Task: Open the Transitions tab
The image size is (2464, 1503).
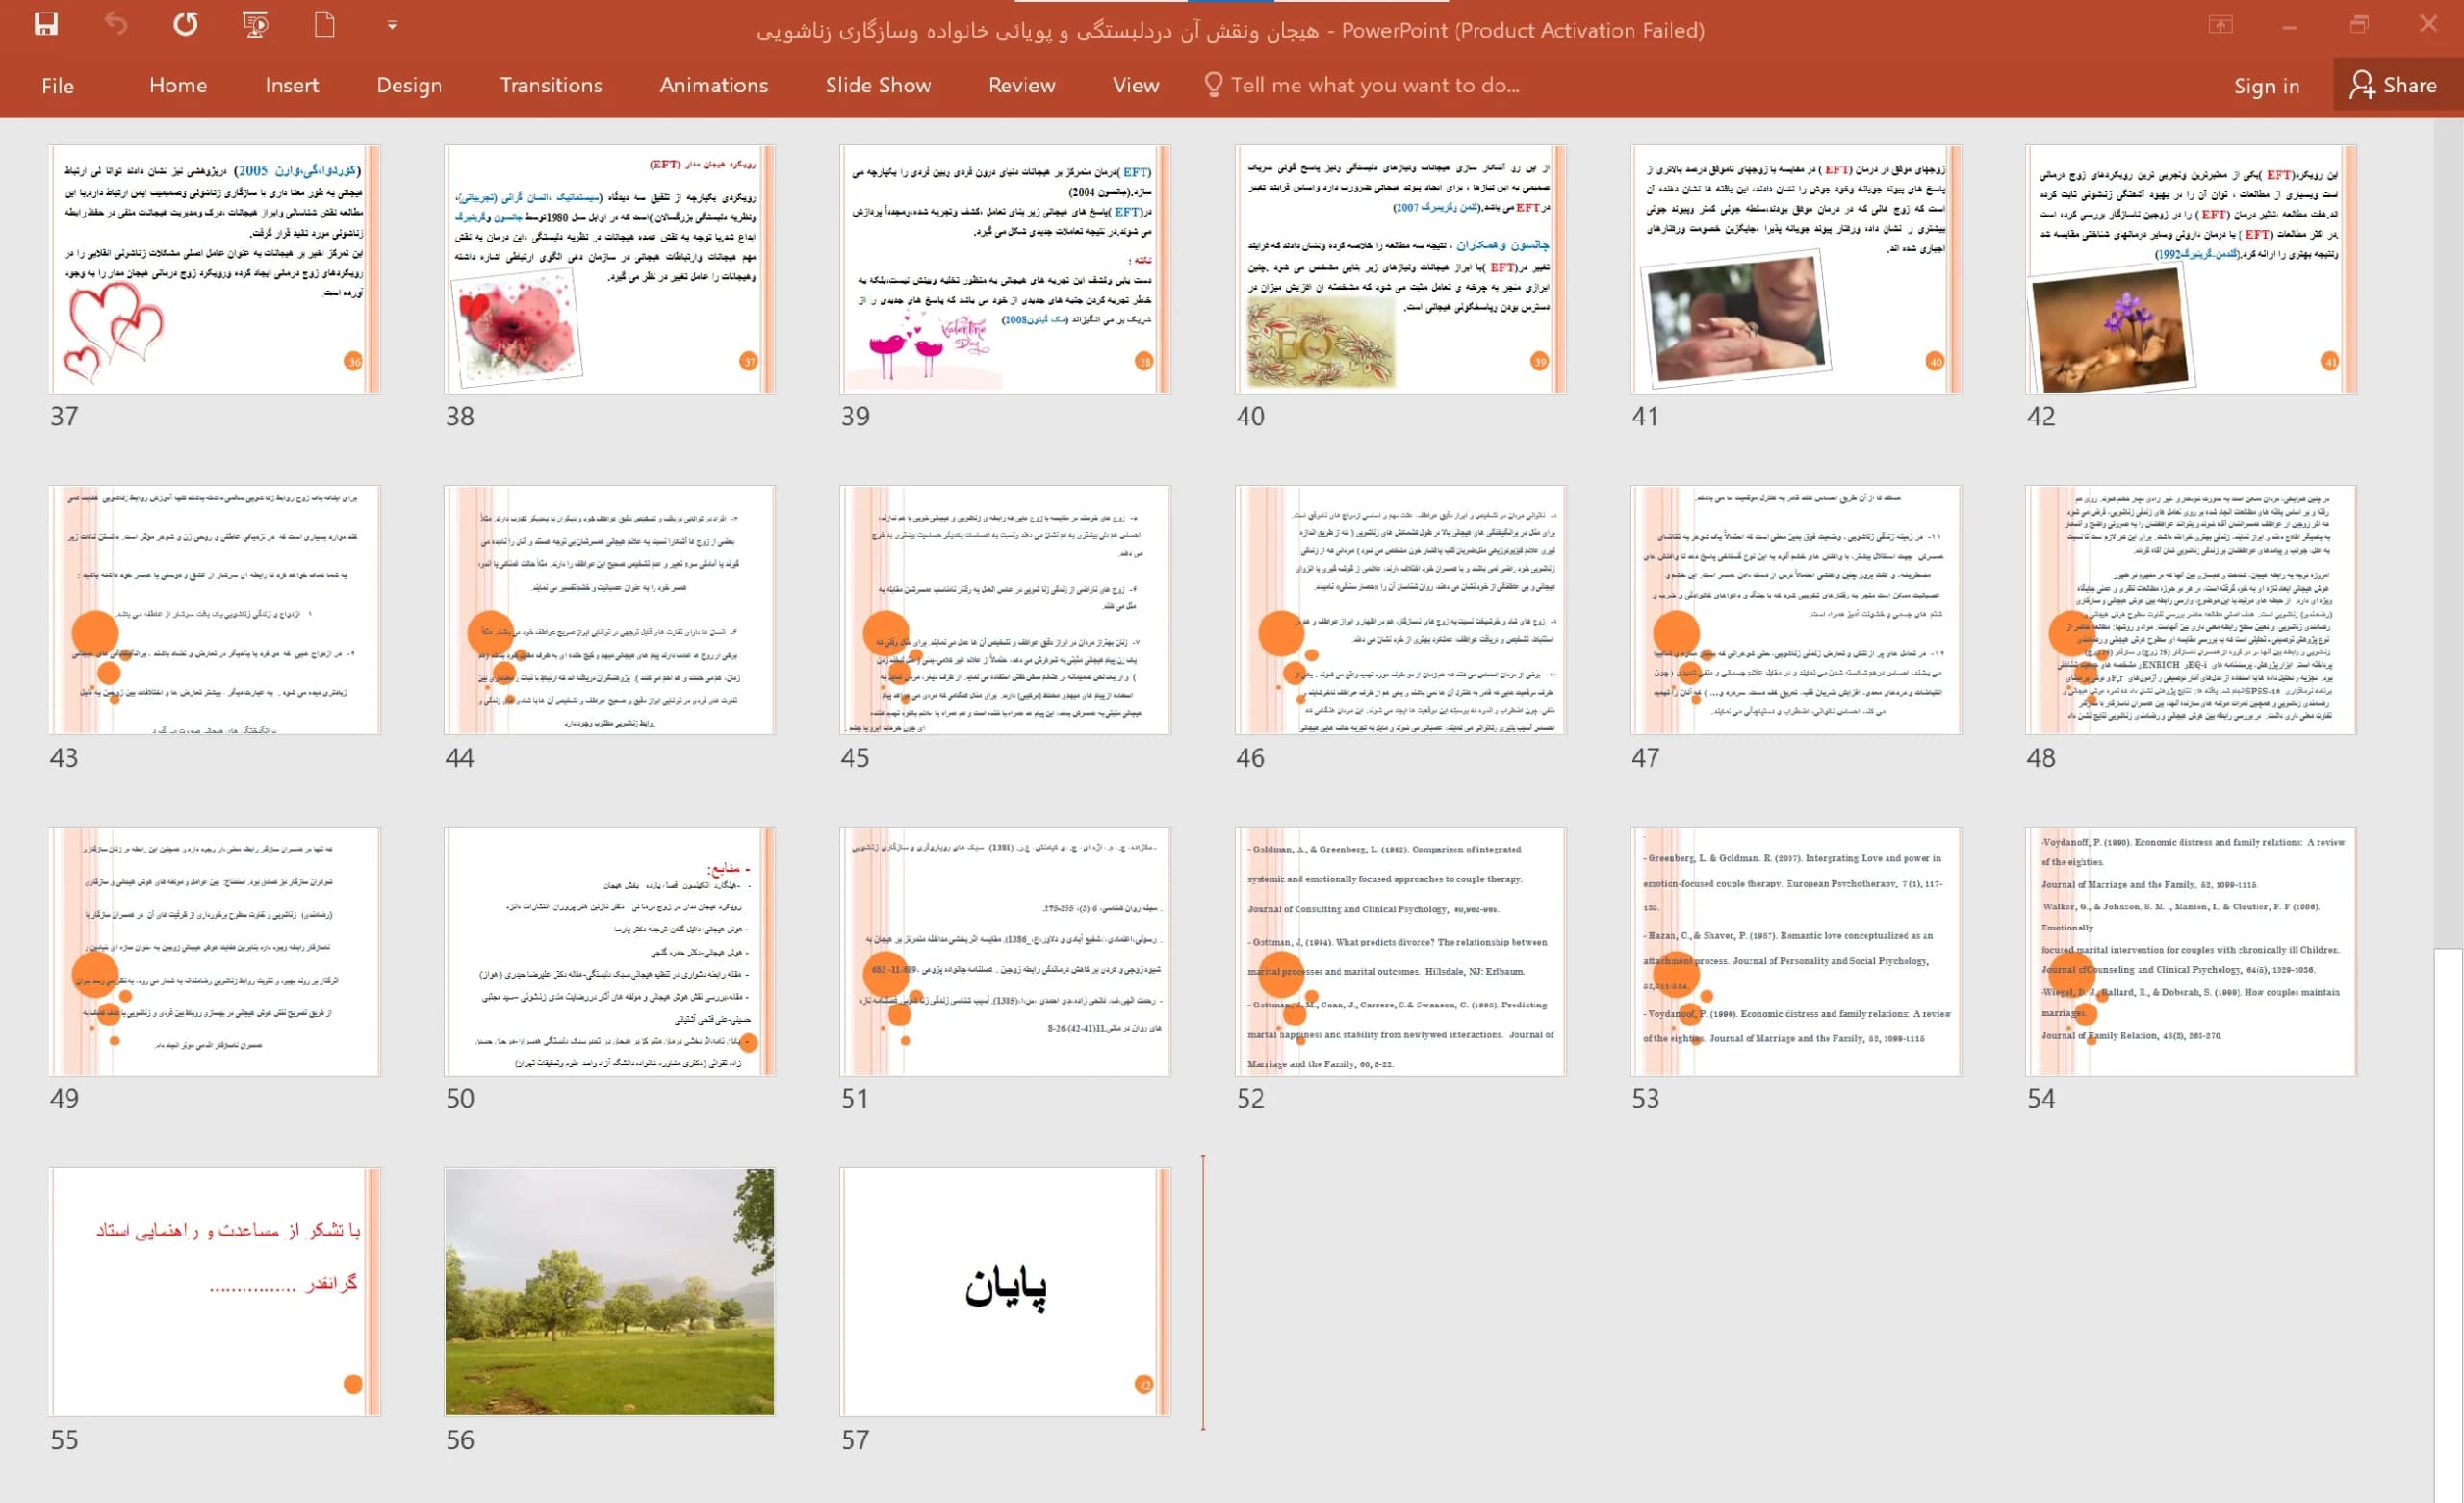Action: [x=551, y=86]
